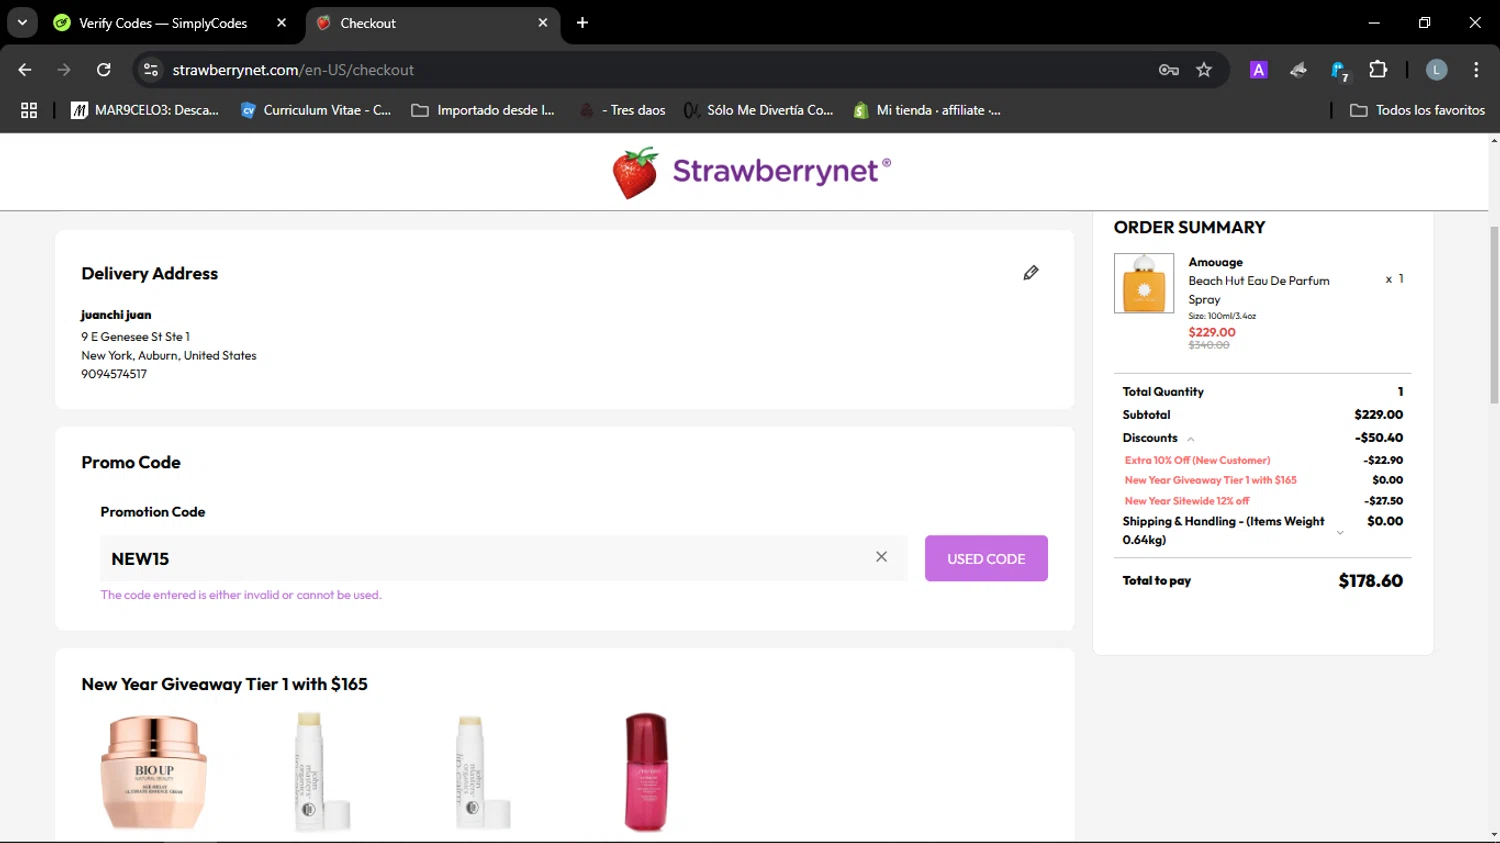
Task: Open the Strawberrynet logo homepage link
Action: coord(751,172)
